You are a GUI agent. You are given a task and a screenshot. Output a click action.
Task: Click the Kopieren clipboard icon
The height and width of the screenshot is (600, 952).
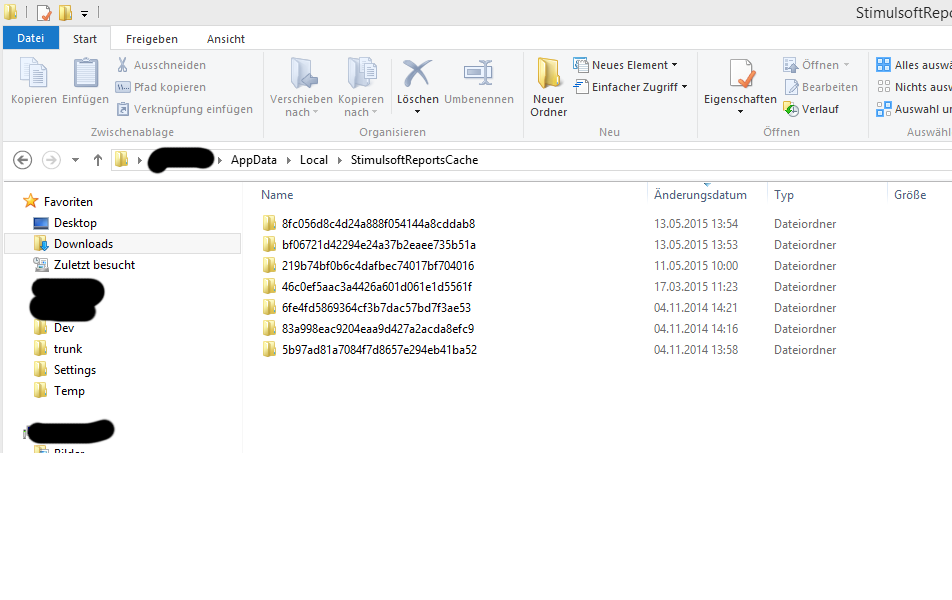point(34,73)
